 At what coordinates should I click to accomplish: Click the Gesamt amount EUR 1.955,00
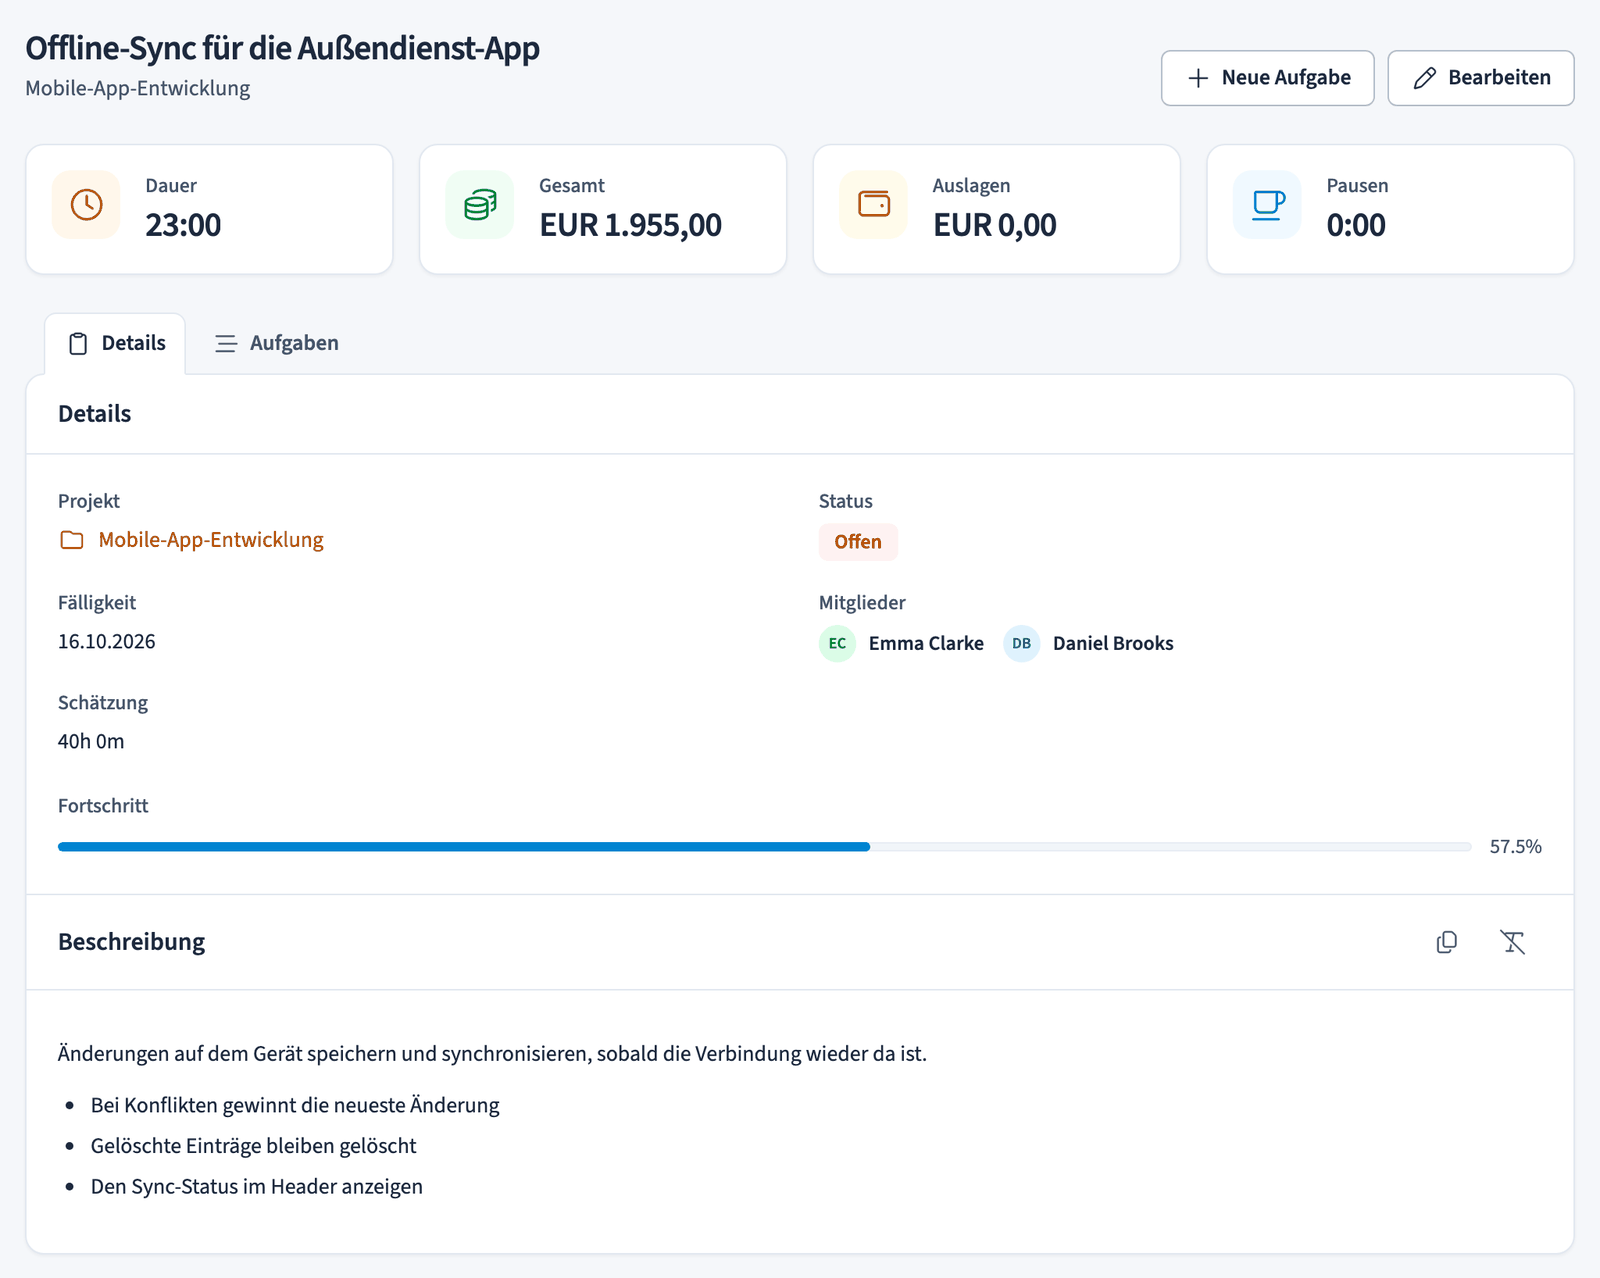click(x=630, y=225)
